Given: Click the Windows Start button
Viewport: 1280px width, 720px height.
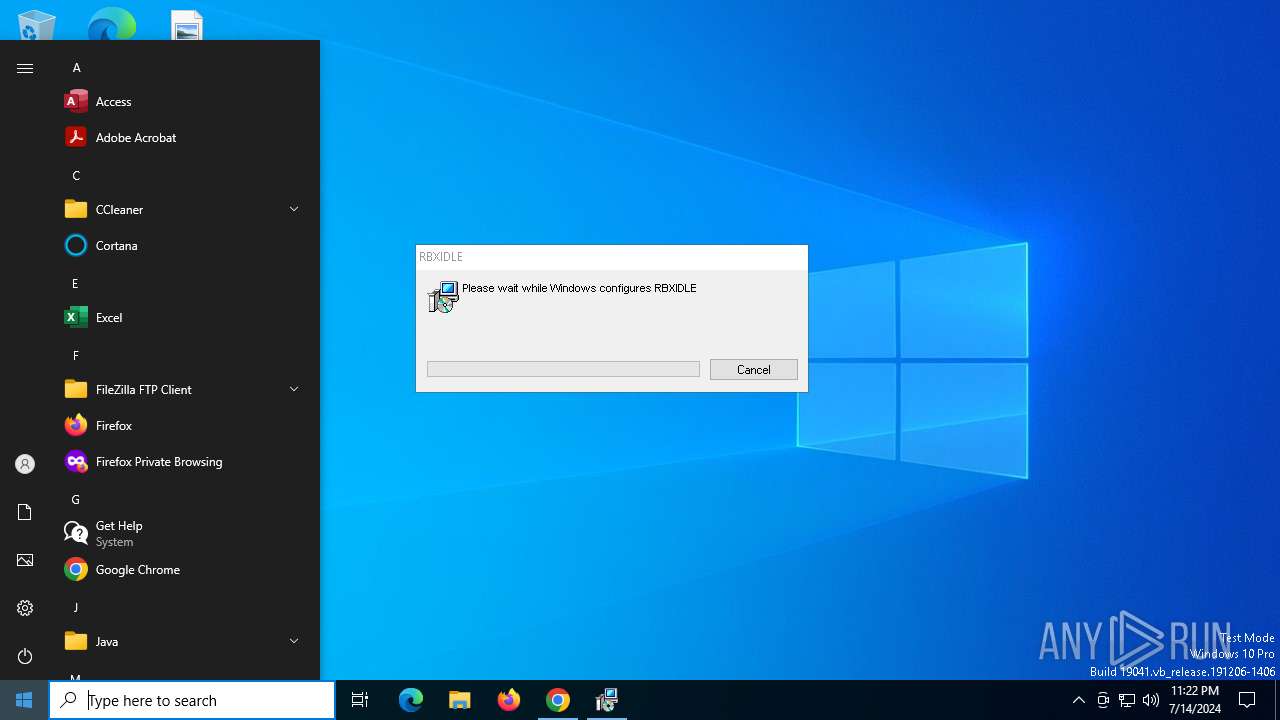Looking at the screenshot, I should 24,700.
